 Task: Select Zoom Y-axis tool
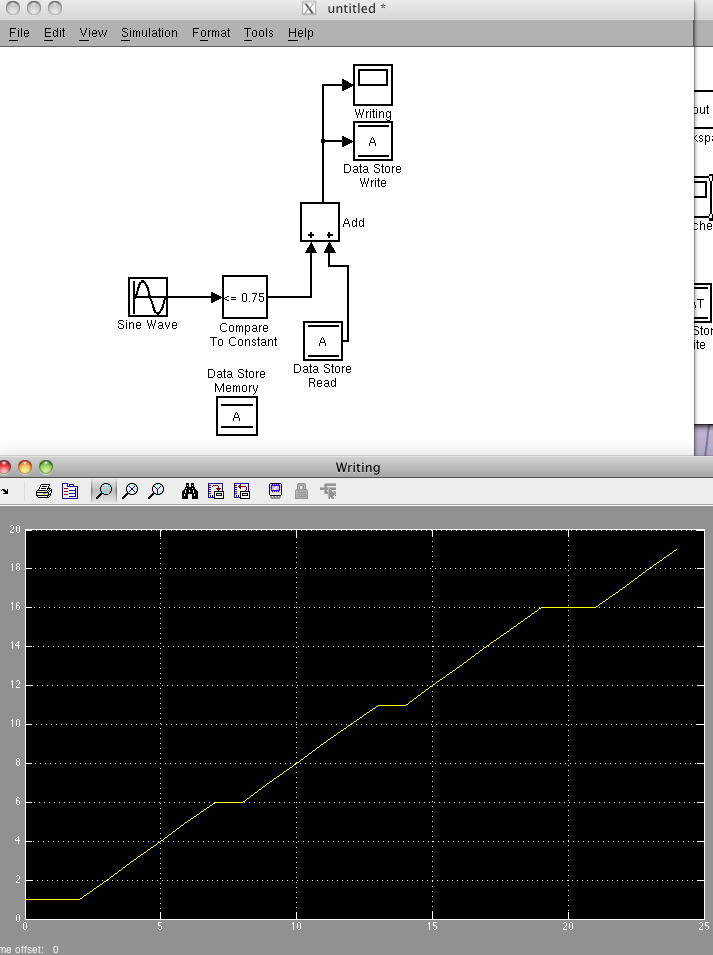point(156,491)
